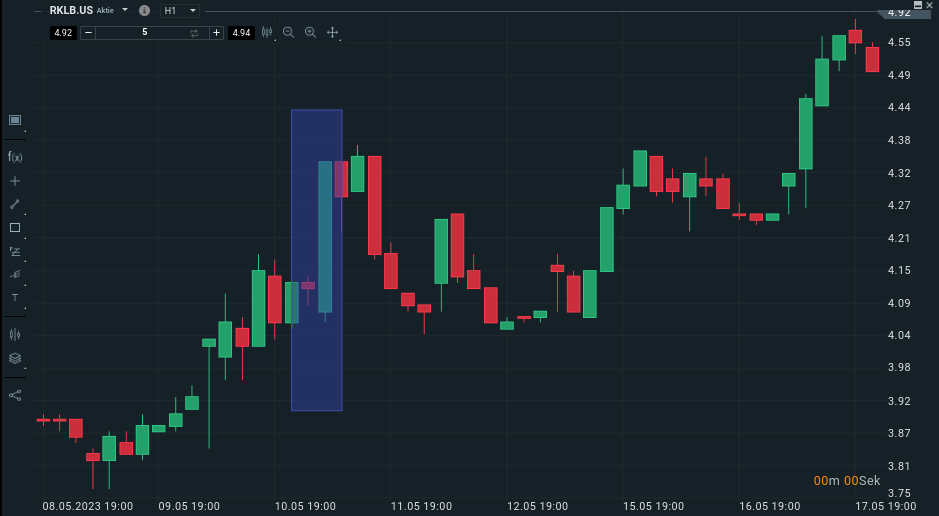Open the H1 timeframe dropdown

(x=180, y=11)
